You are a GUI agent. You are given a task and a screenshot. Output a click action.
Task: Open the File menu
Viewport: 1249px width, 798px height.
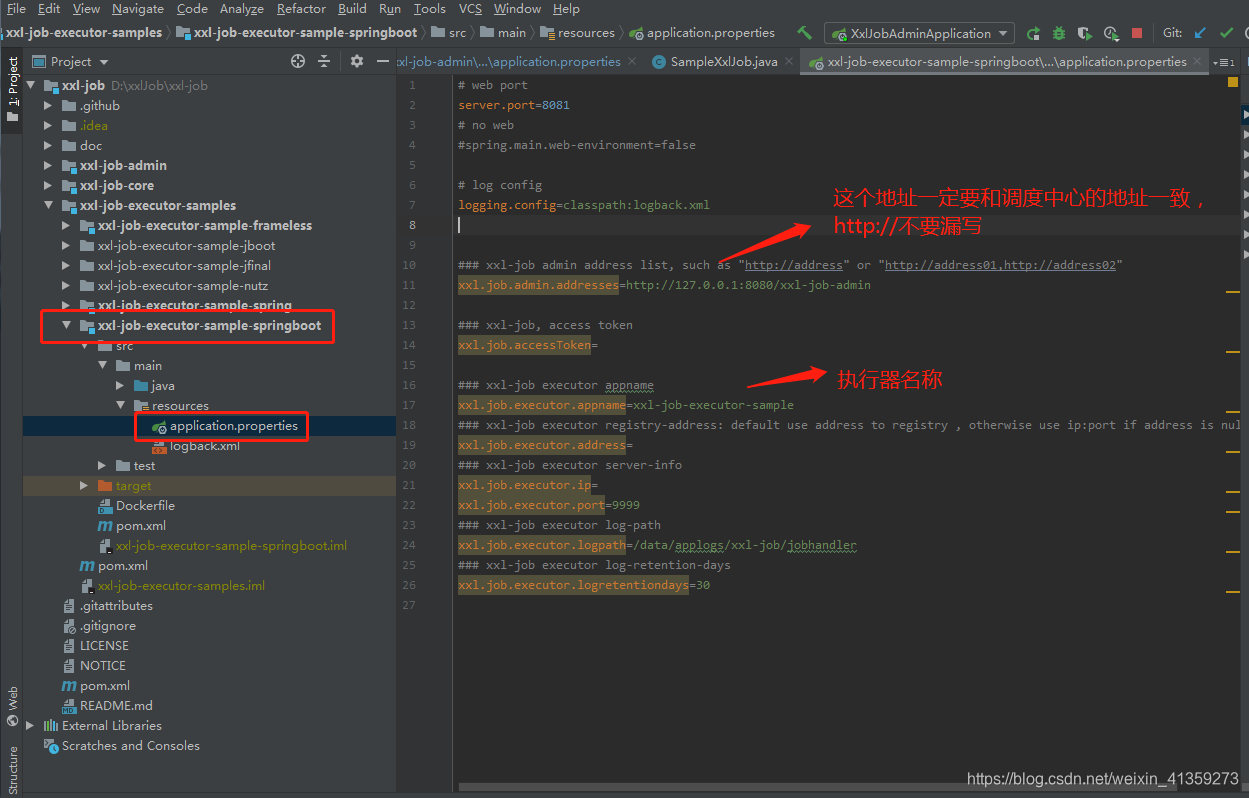click(16, 9)
